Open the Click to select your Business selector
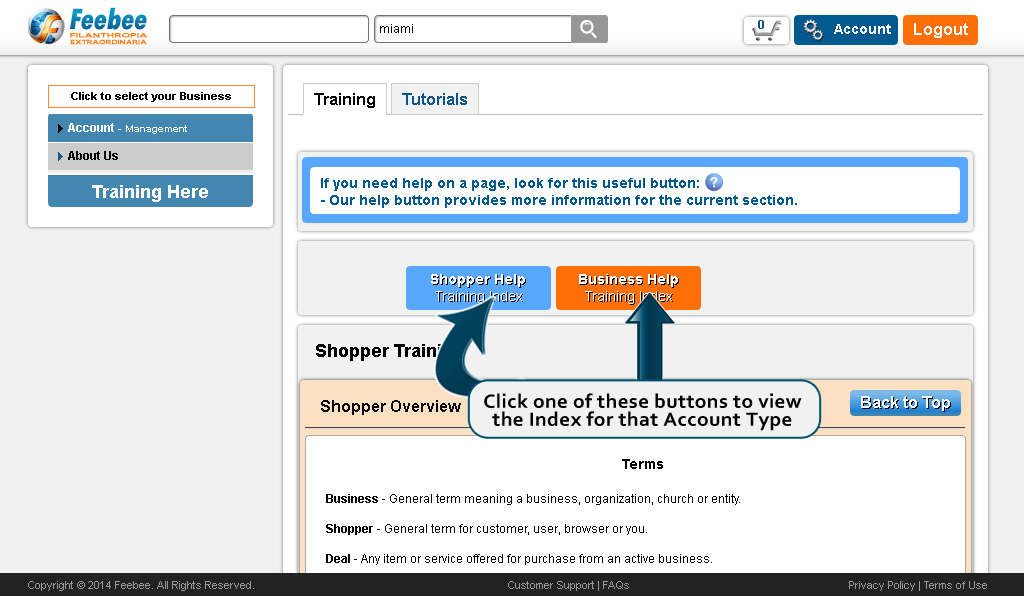Viewport: 1024px width, 596px height. [x=151, y=96]
